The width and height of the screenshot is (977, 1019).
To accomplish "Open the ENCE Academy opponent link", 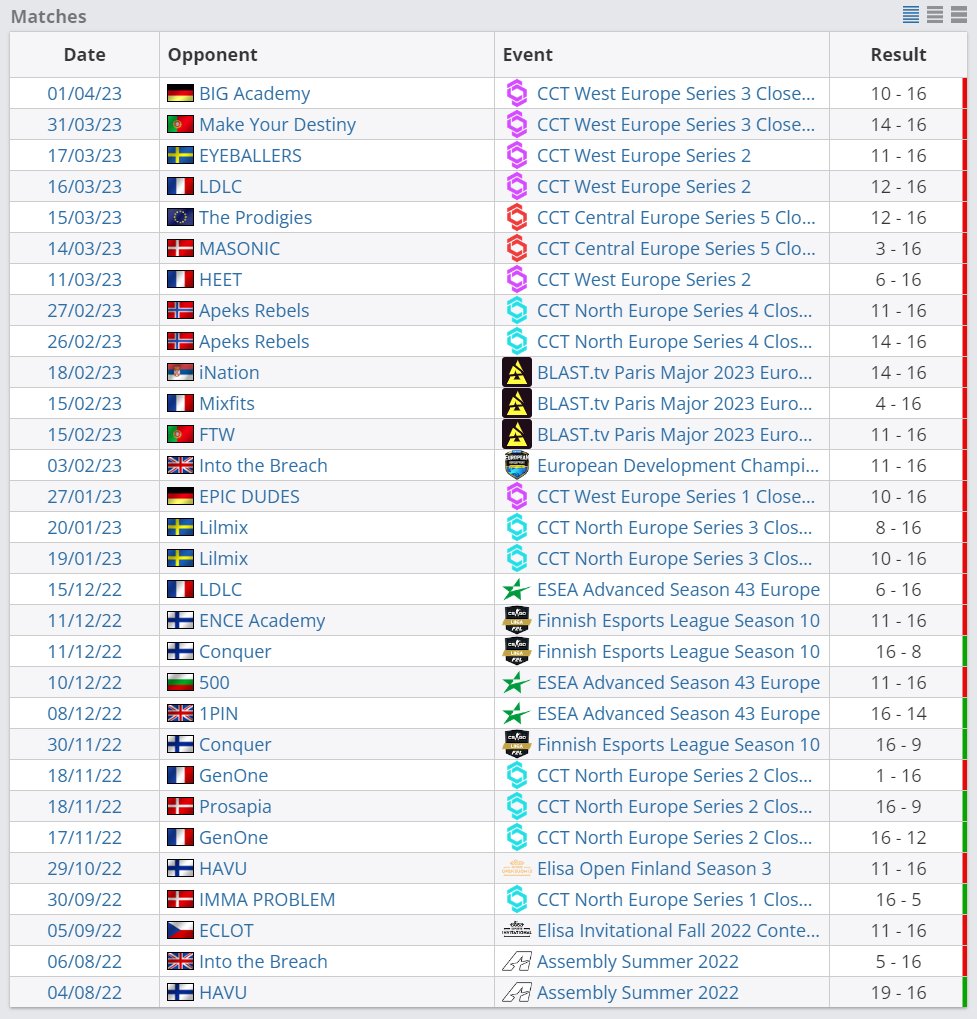I will pyautogui.click(x=262, y=621).
